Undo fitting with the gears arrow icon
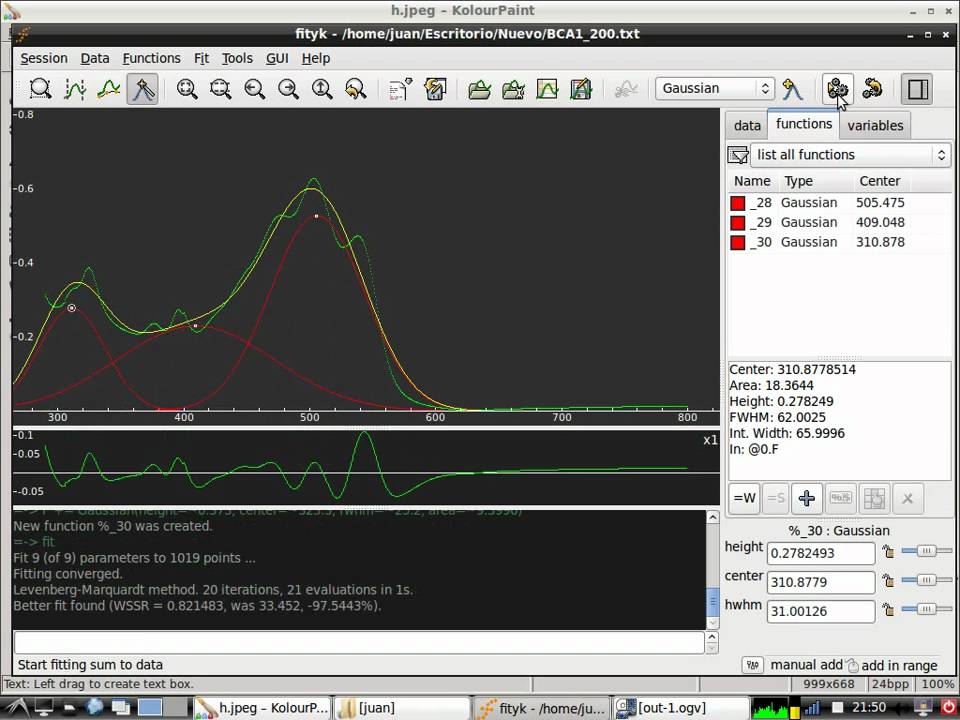 (872, 89)
